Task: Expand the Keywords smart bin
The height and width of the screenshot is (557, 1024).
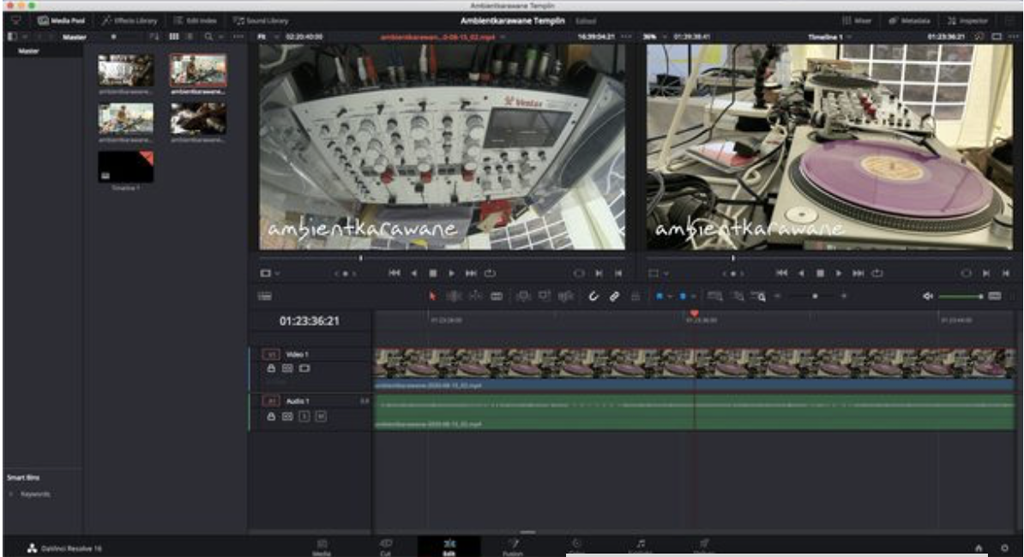Action: tap(11, 494)
